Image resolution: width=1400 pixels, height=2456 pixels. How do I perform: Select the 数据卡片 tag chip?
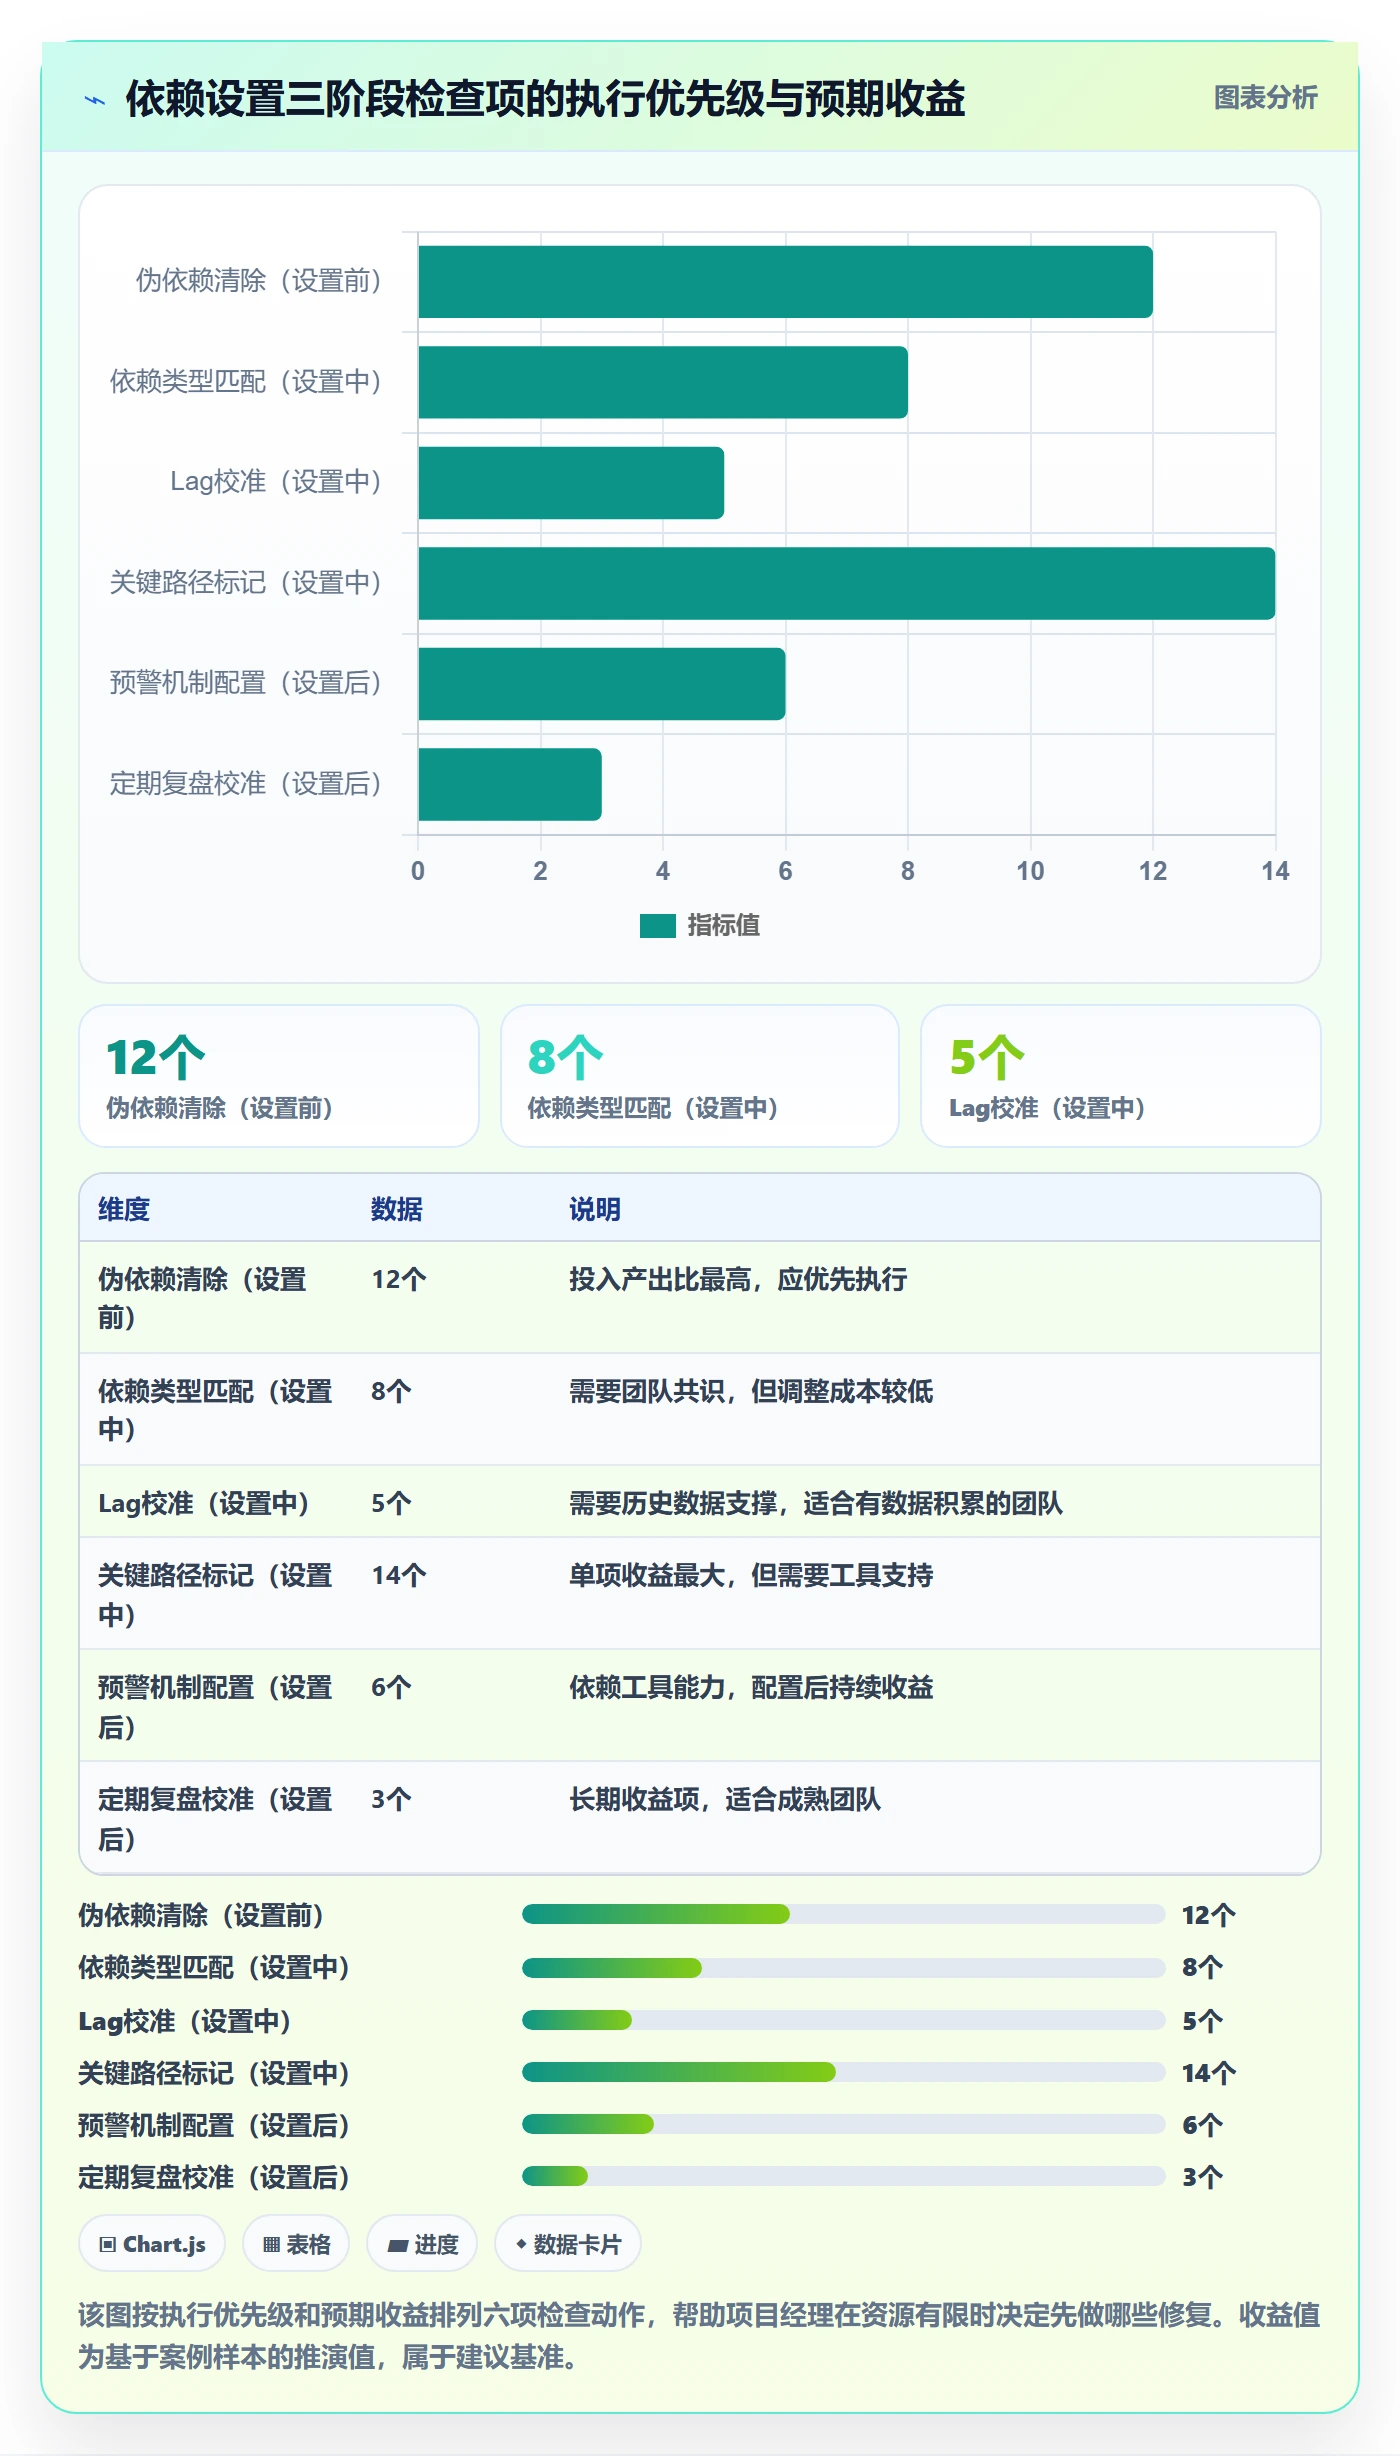568,2244
